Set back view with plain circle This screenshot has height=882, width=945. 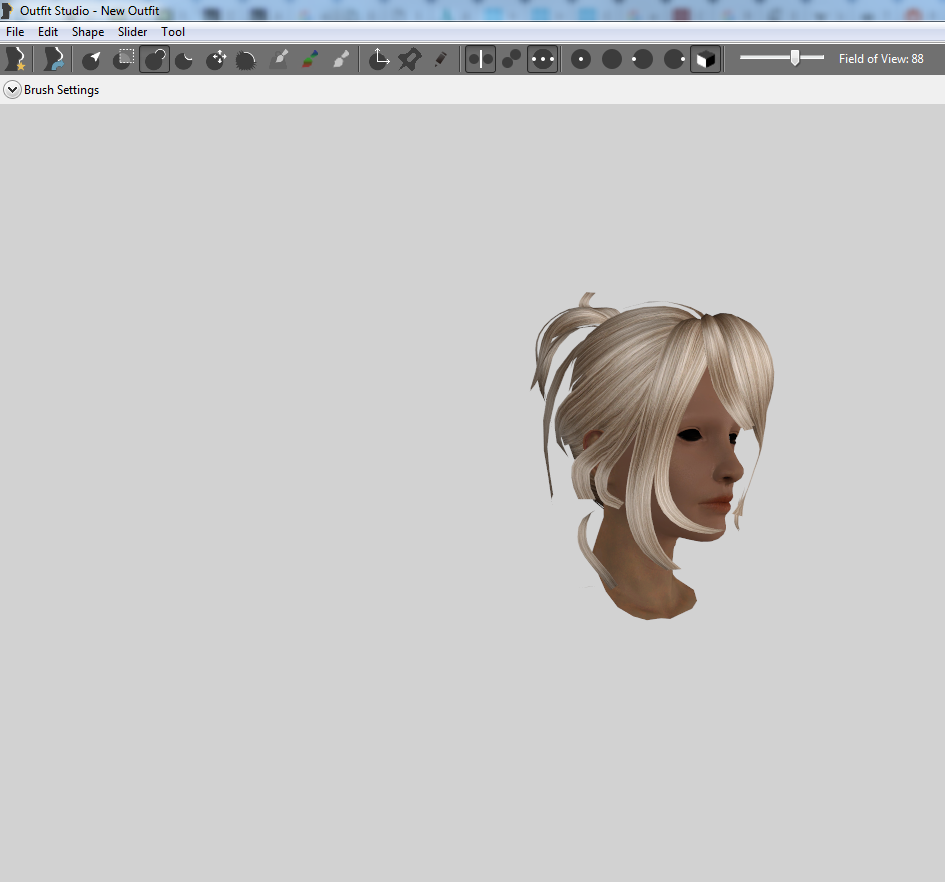coord(612,59)
